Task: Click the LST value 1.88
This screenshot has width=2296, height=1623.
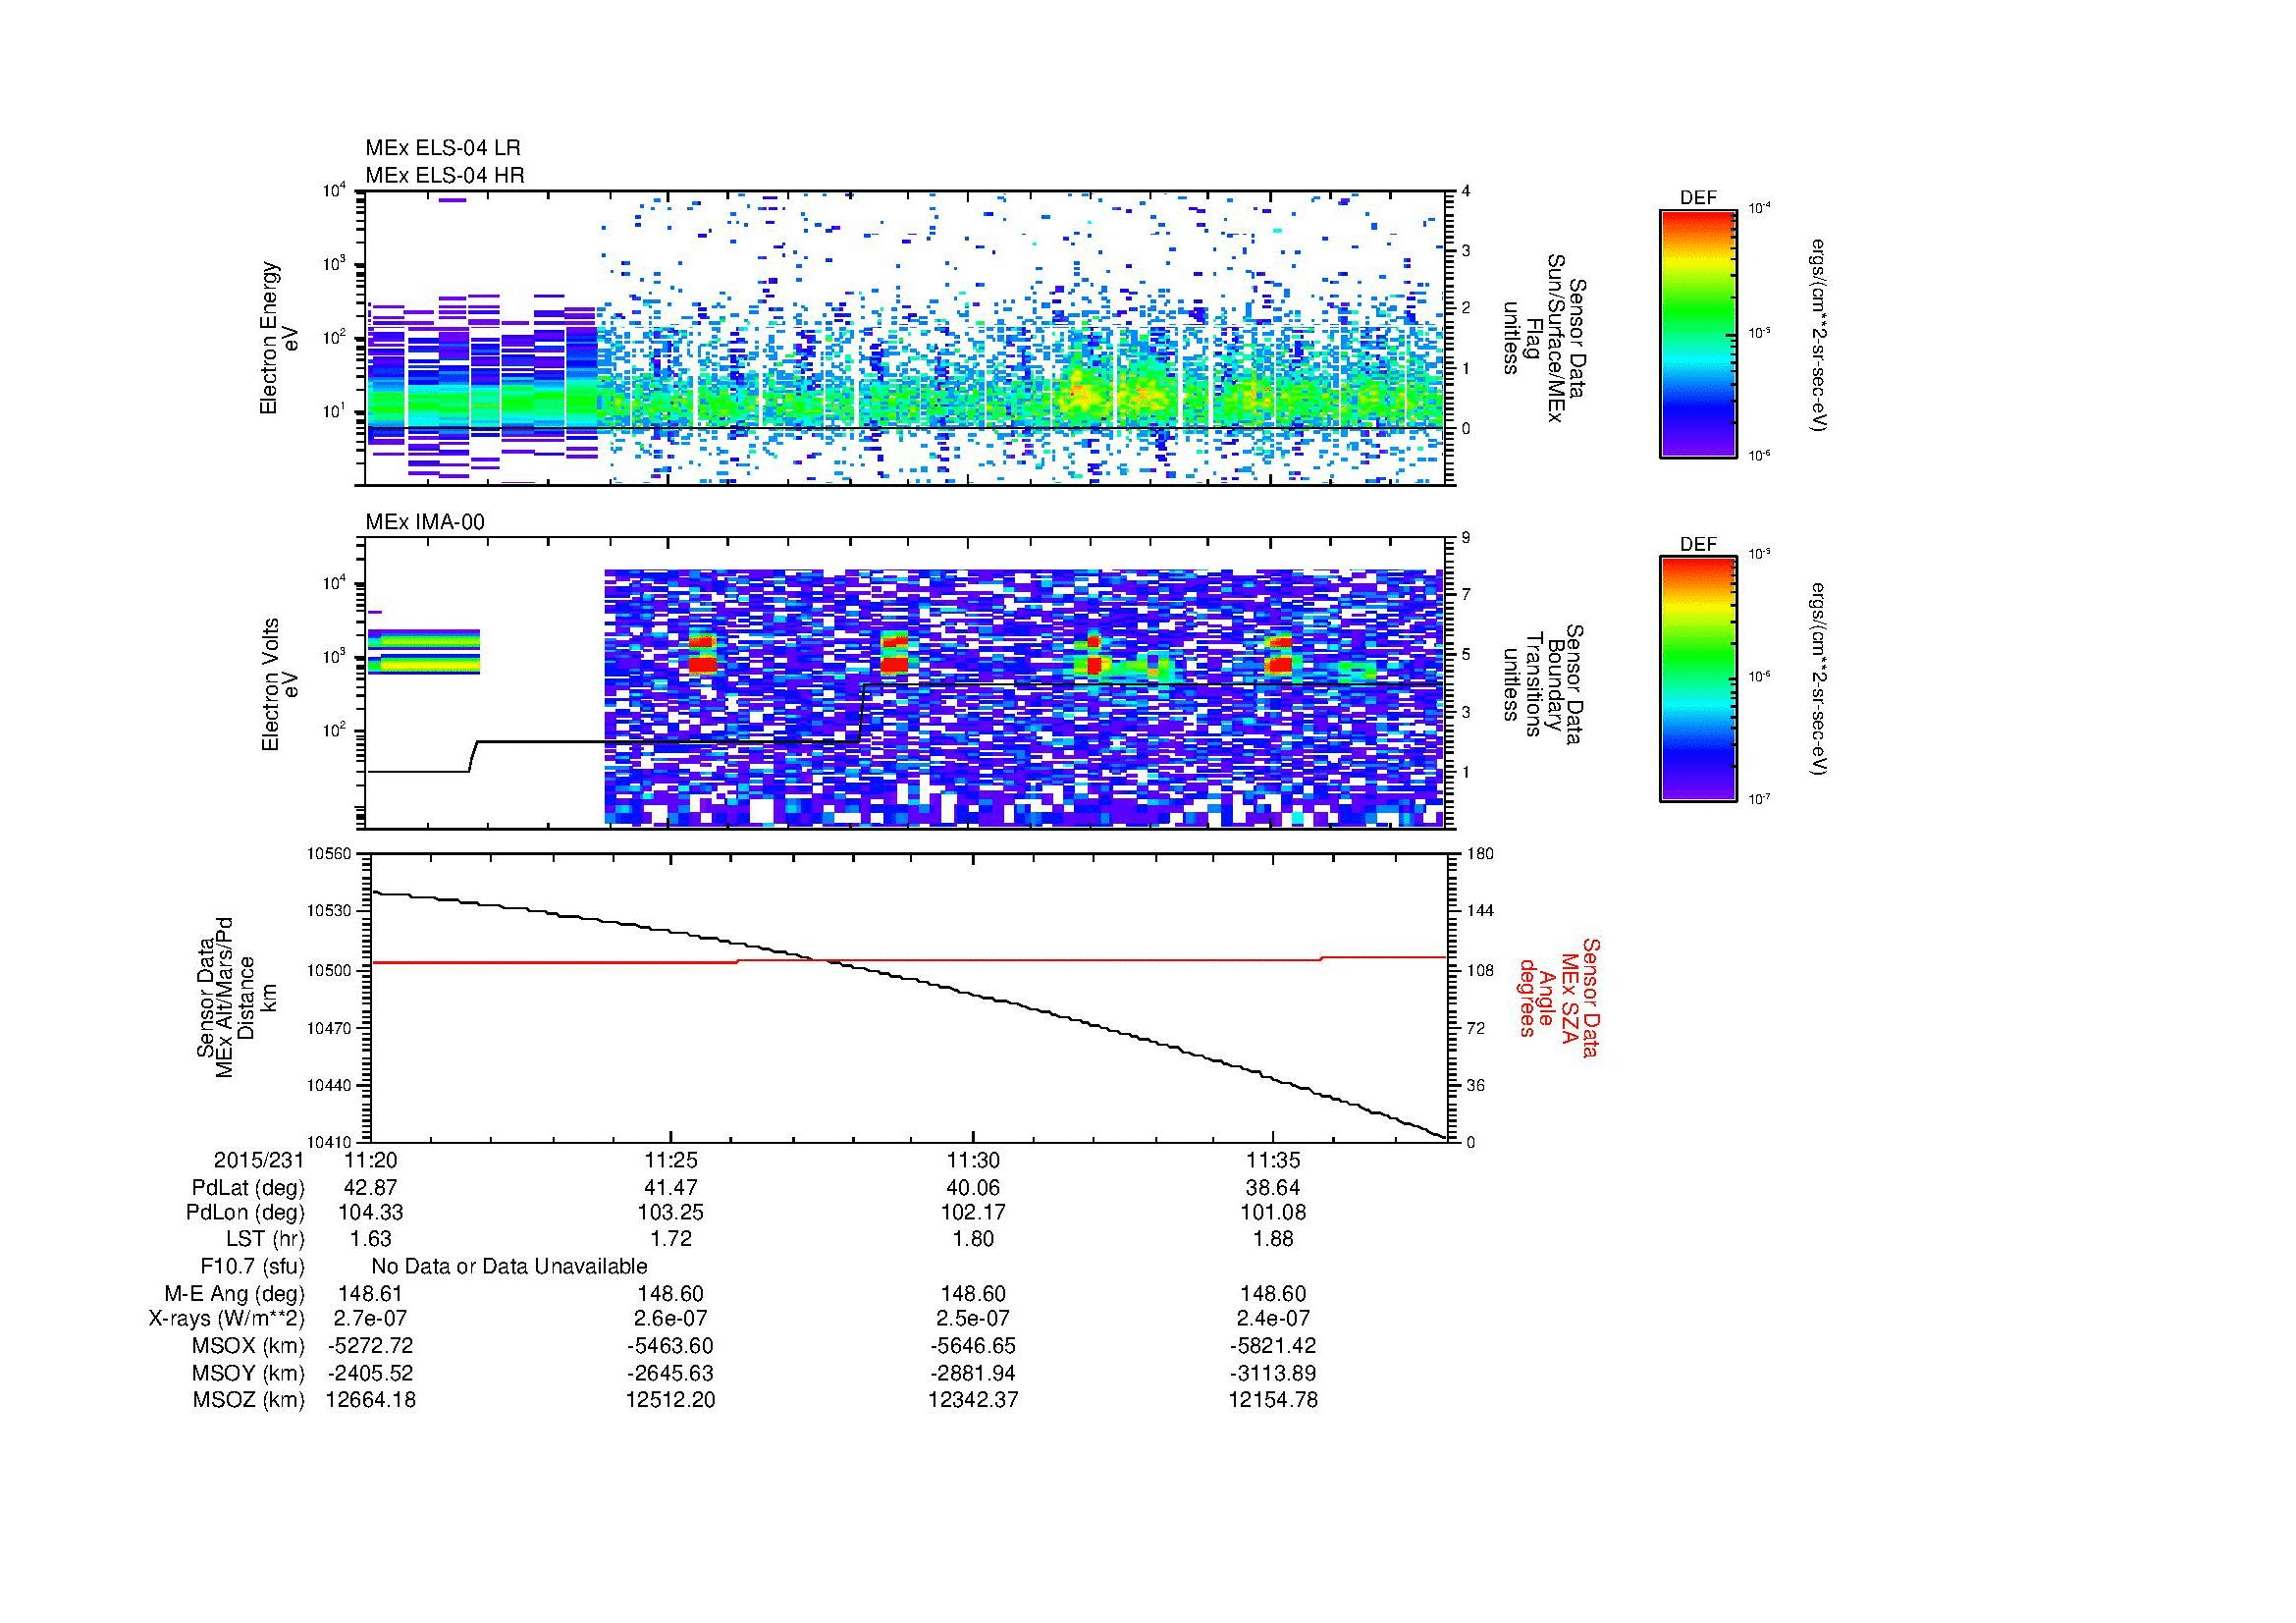Action: point(1273,1239)
